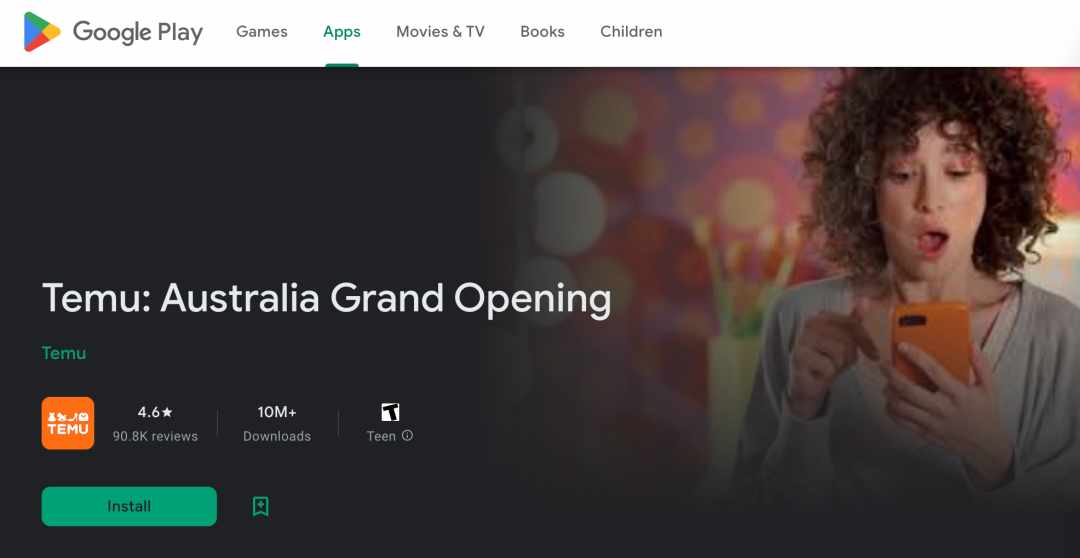1080x558 pixels.
Task: Go to the Books tab
Action: pyautogui.click(x=542, y=32)
